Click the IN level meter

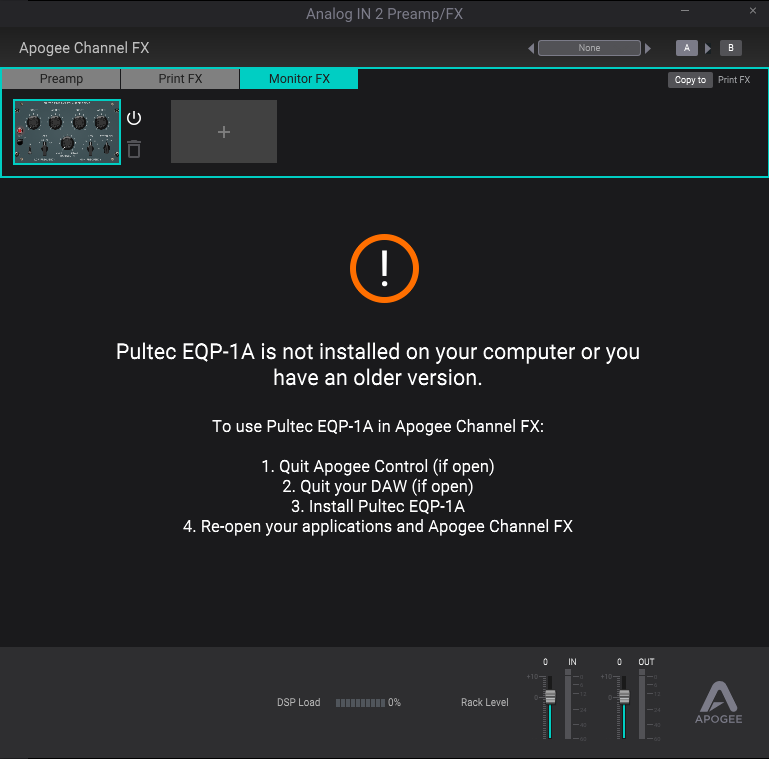(x=568, y=705)
